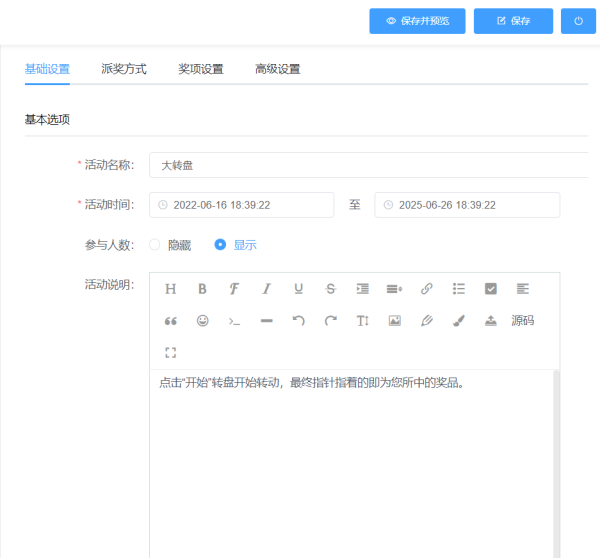Viewport: 600px width, 558px height.
Task: Click the blue power button
Action: 579,21
